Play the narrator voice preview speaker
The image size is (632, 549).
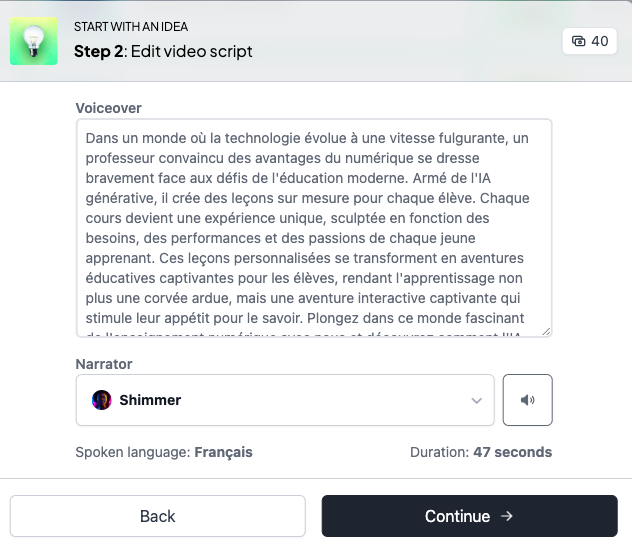(528, 400)
